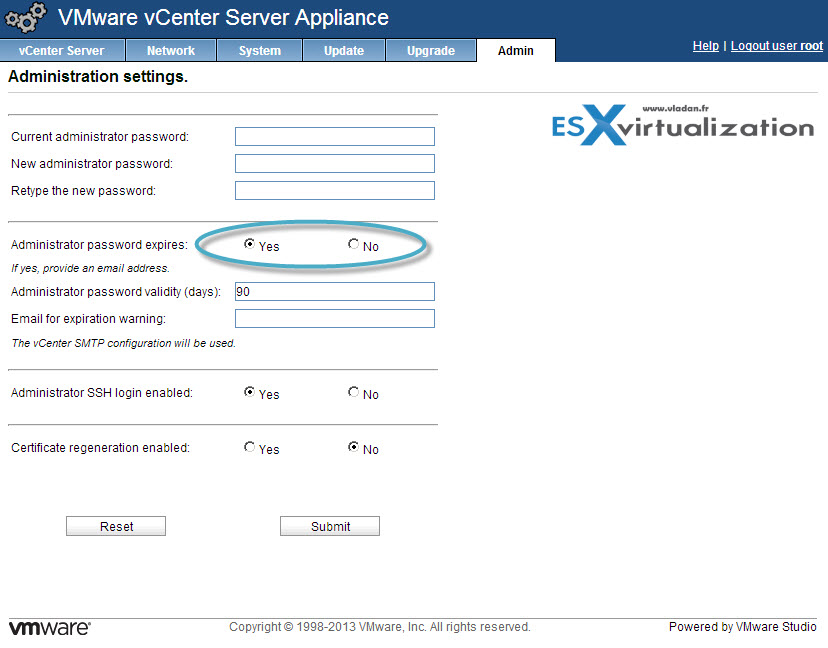Screen dimensions: 828x648
Task: Click the 'New administrator password:' label
Action: (x=92, y=164)
